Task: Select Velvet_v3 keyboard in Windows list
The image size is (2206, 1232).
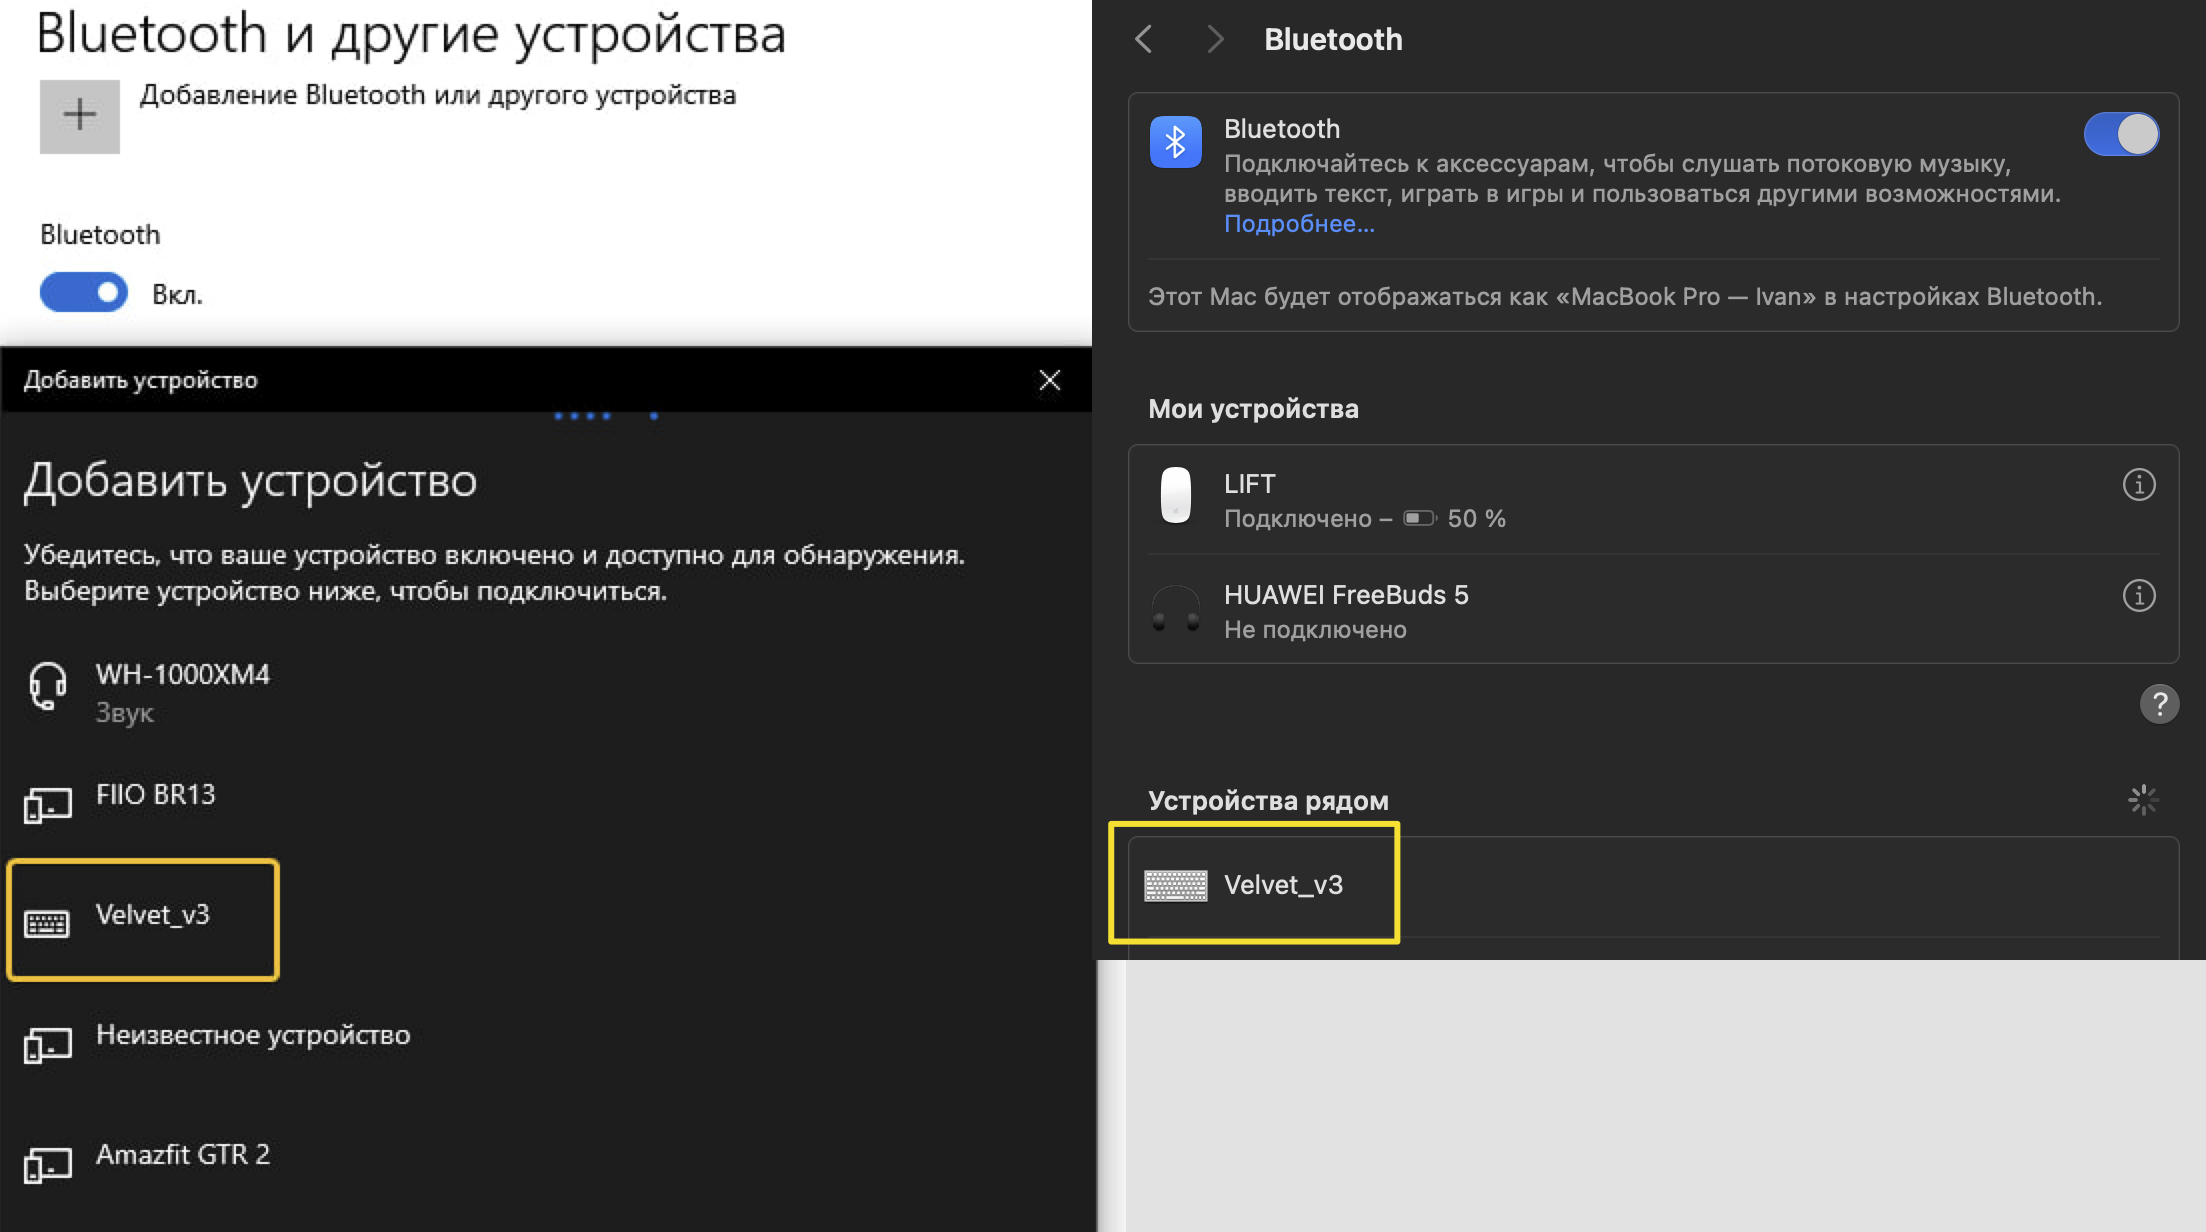Action: 152,916
